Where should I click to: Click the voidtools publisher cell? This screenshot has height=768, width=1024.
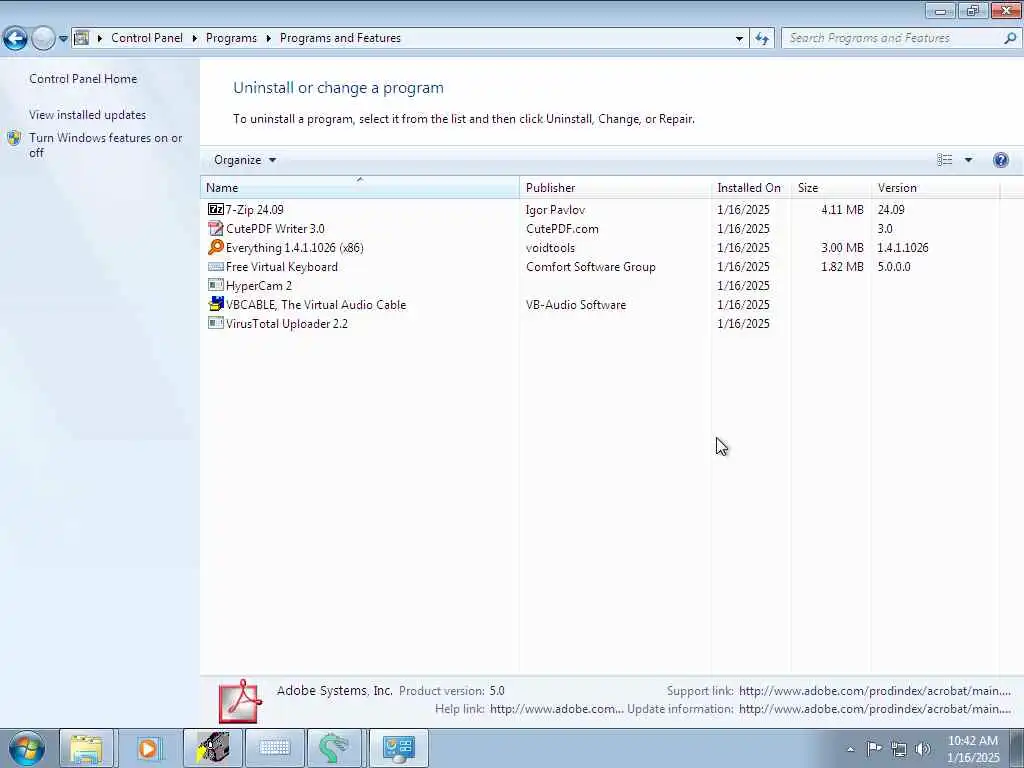click(x=551, y=248)
